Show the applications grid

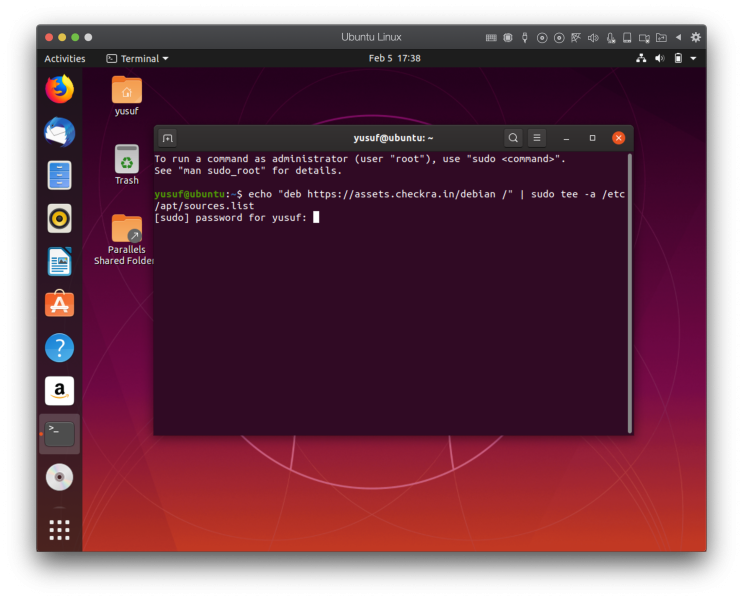(x=59, y=529)
